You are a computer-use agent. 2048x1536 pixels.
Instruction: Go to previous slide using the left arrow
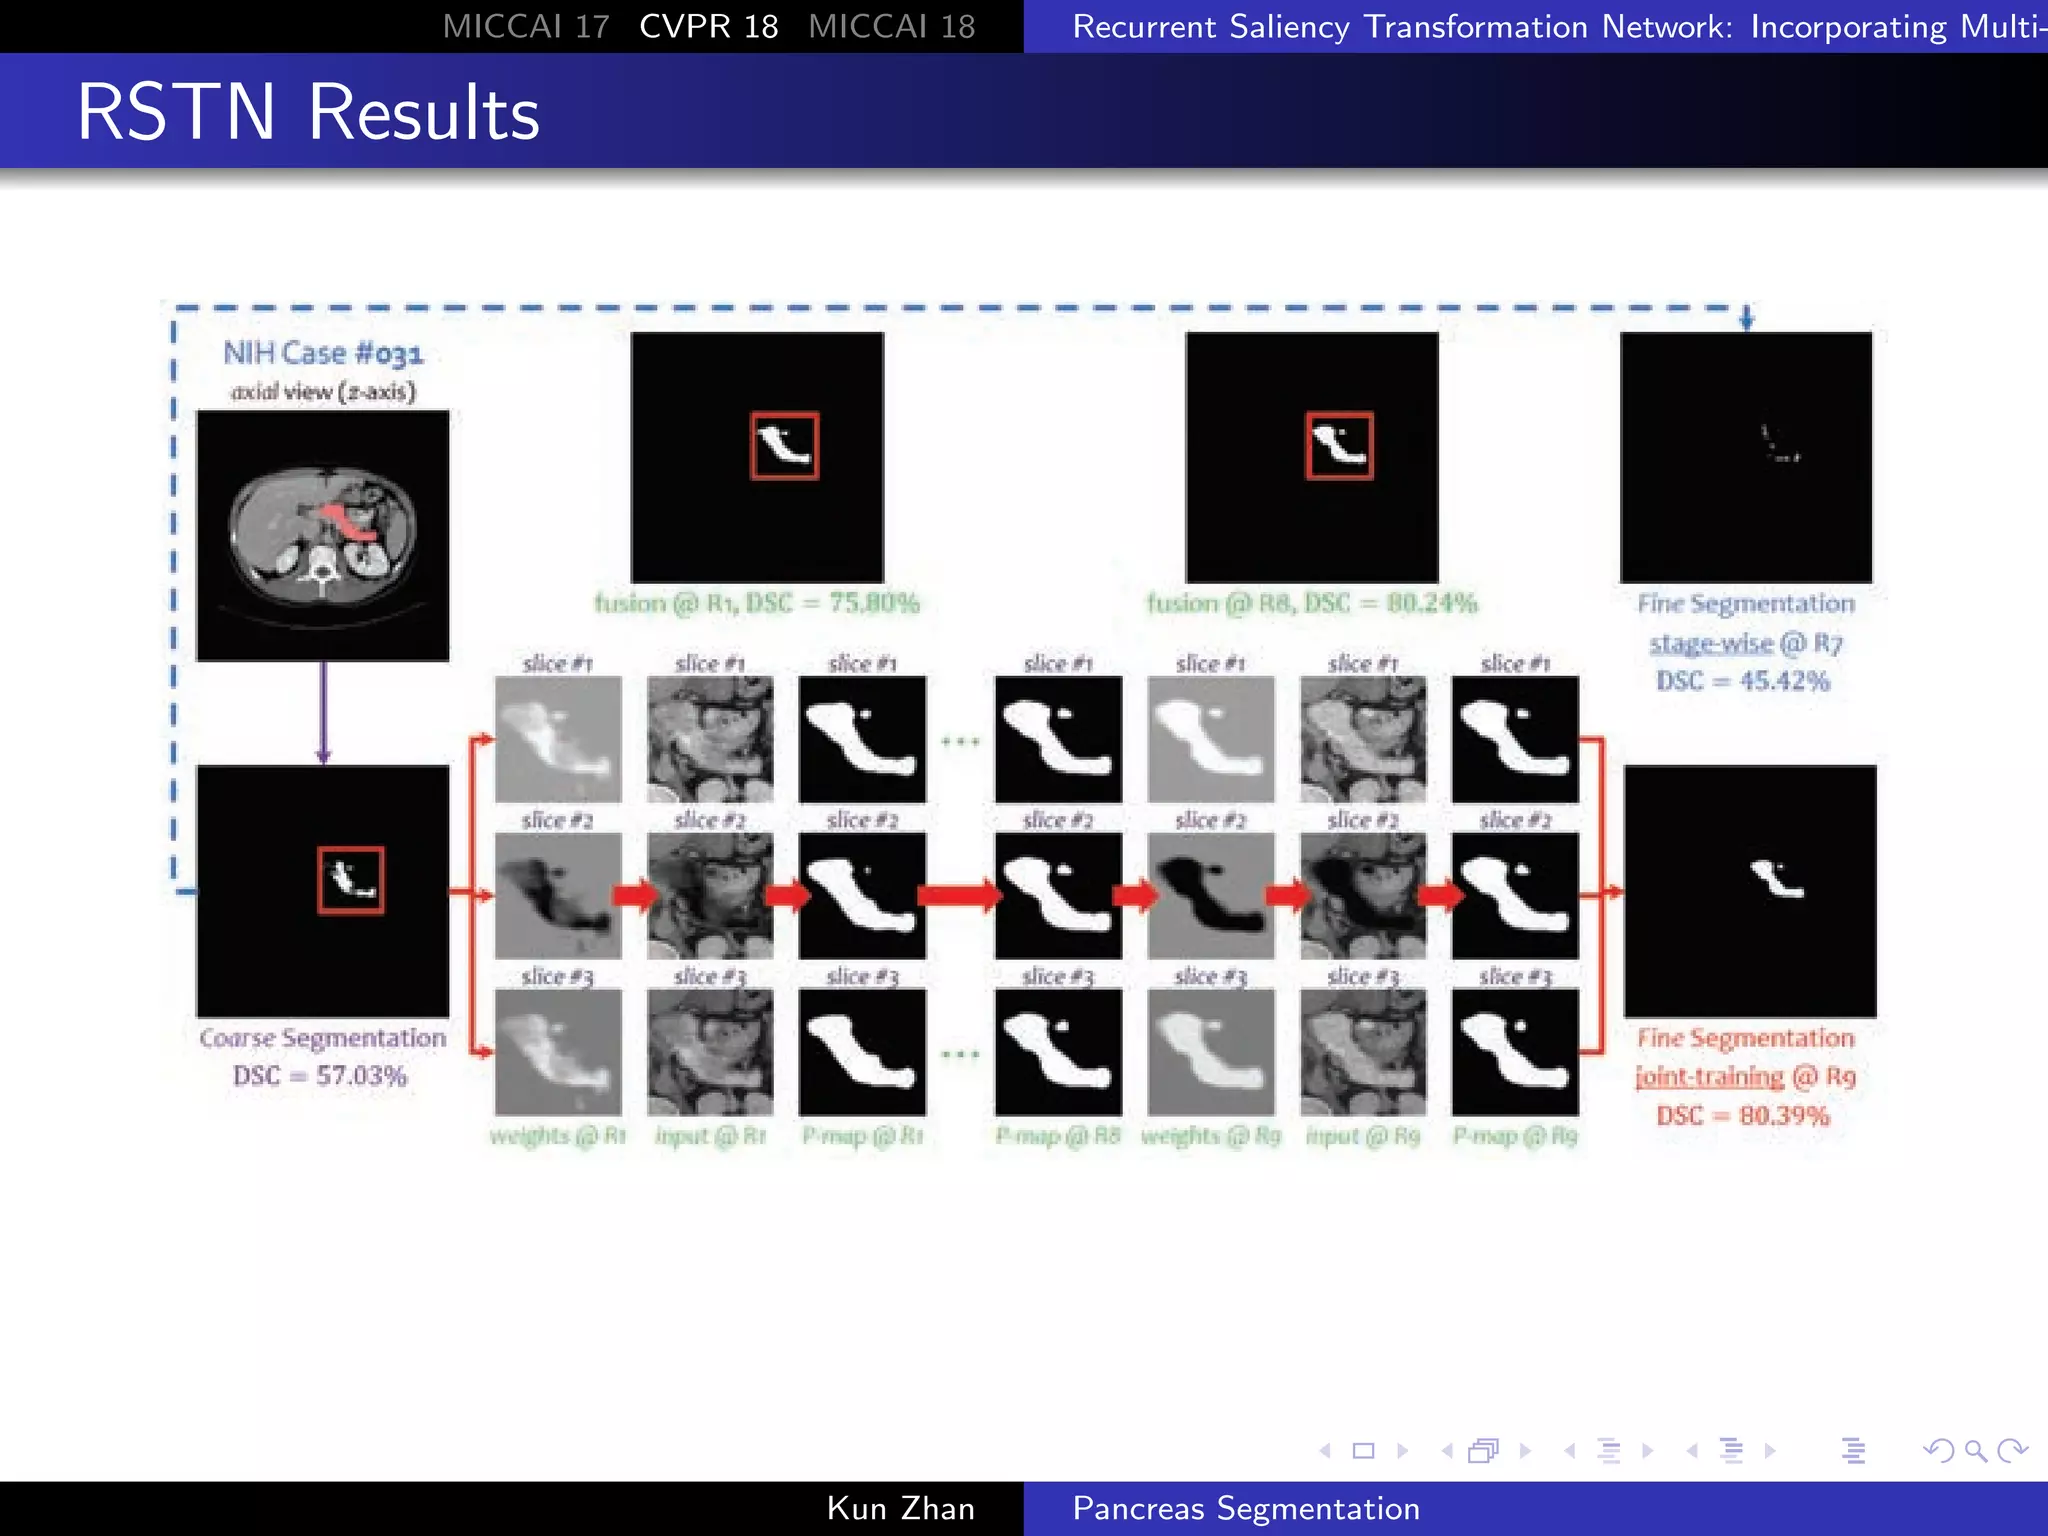click(x=1325, y=1451)
